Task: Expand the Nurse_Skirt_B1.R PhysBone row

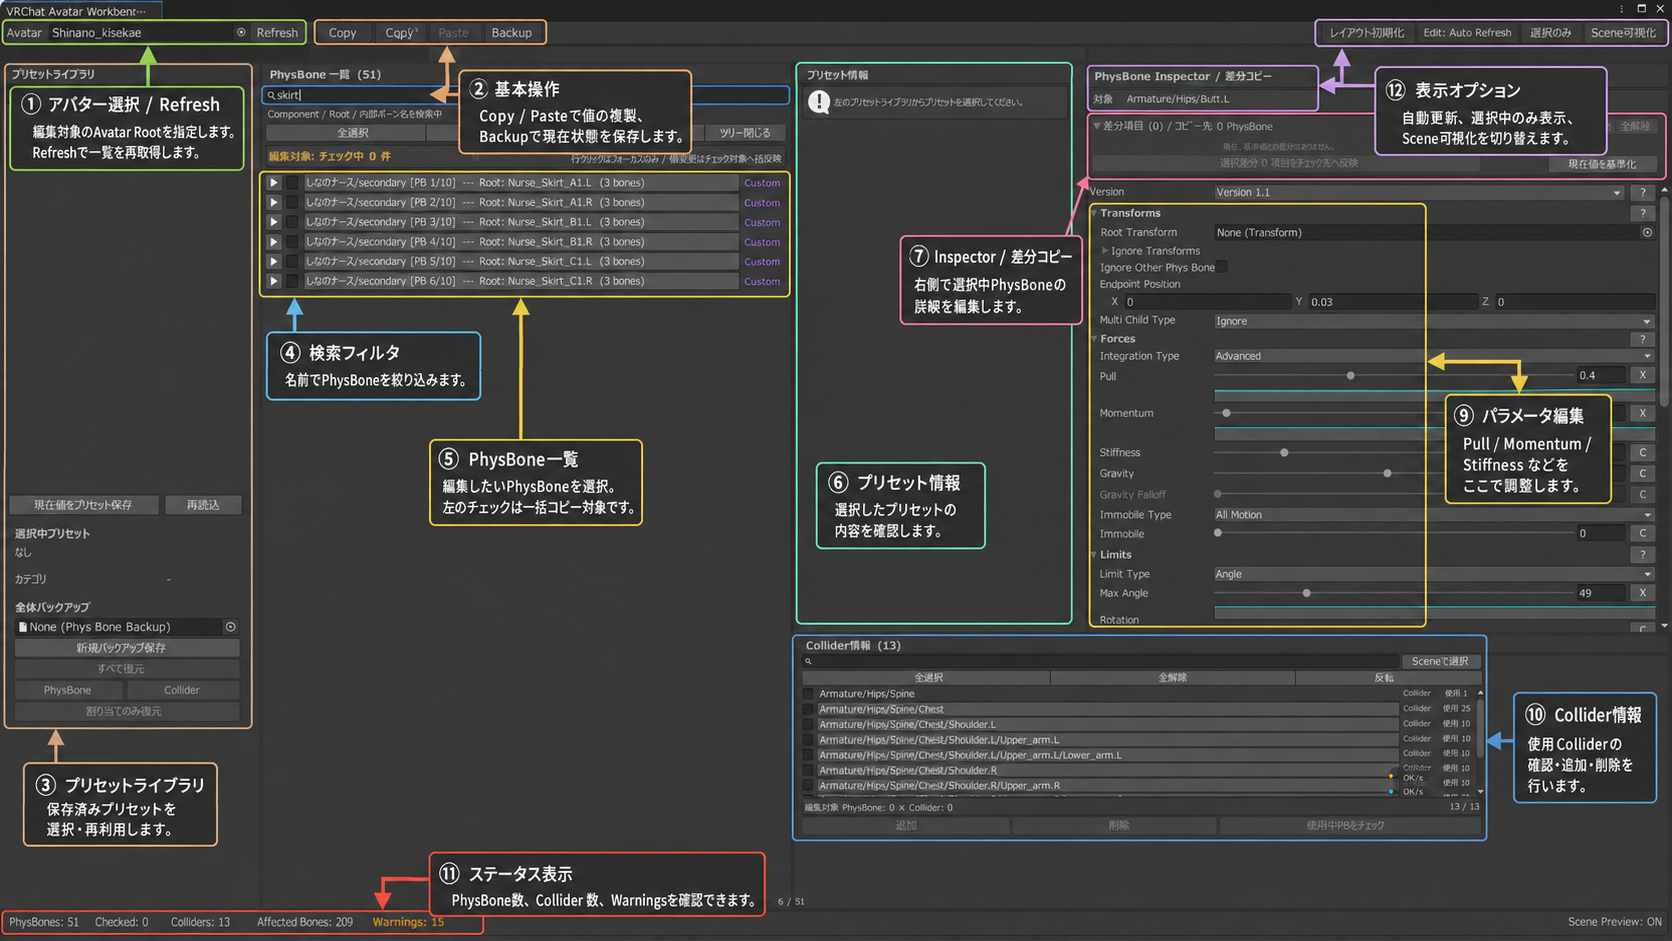Action: tap(273, 242)
